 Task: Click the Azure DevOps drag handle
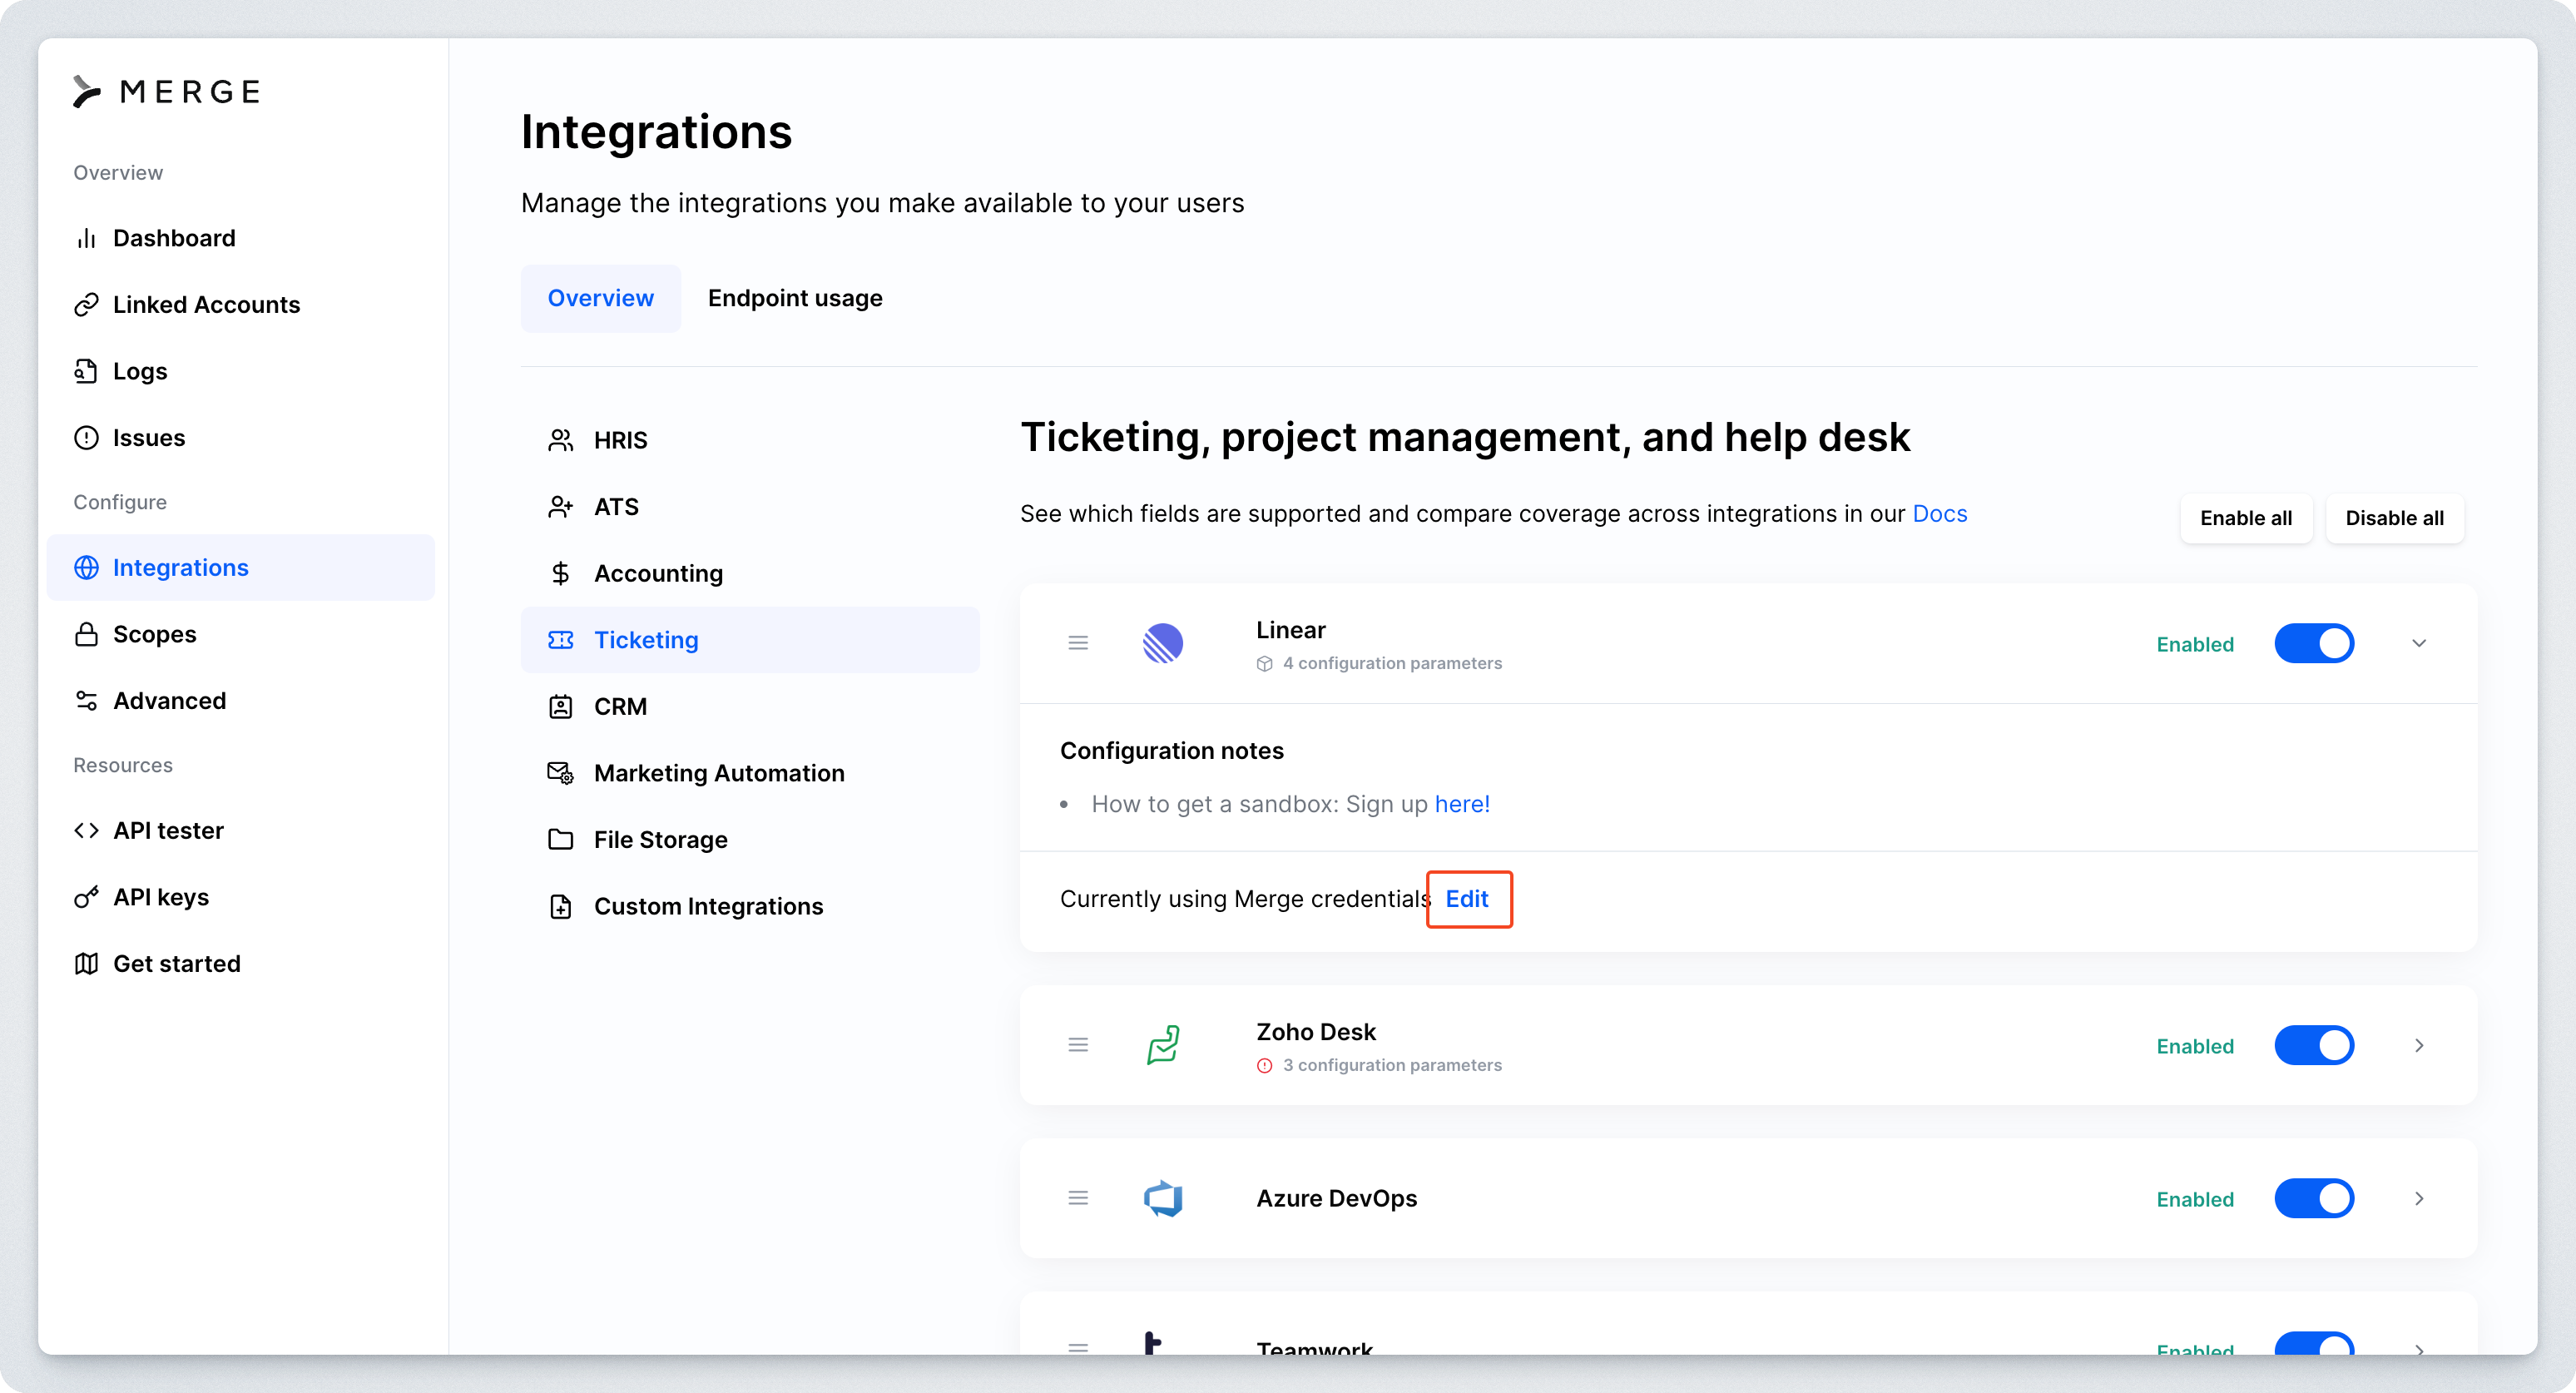1078,1198
